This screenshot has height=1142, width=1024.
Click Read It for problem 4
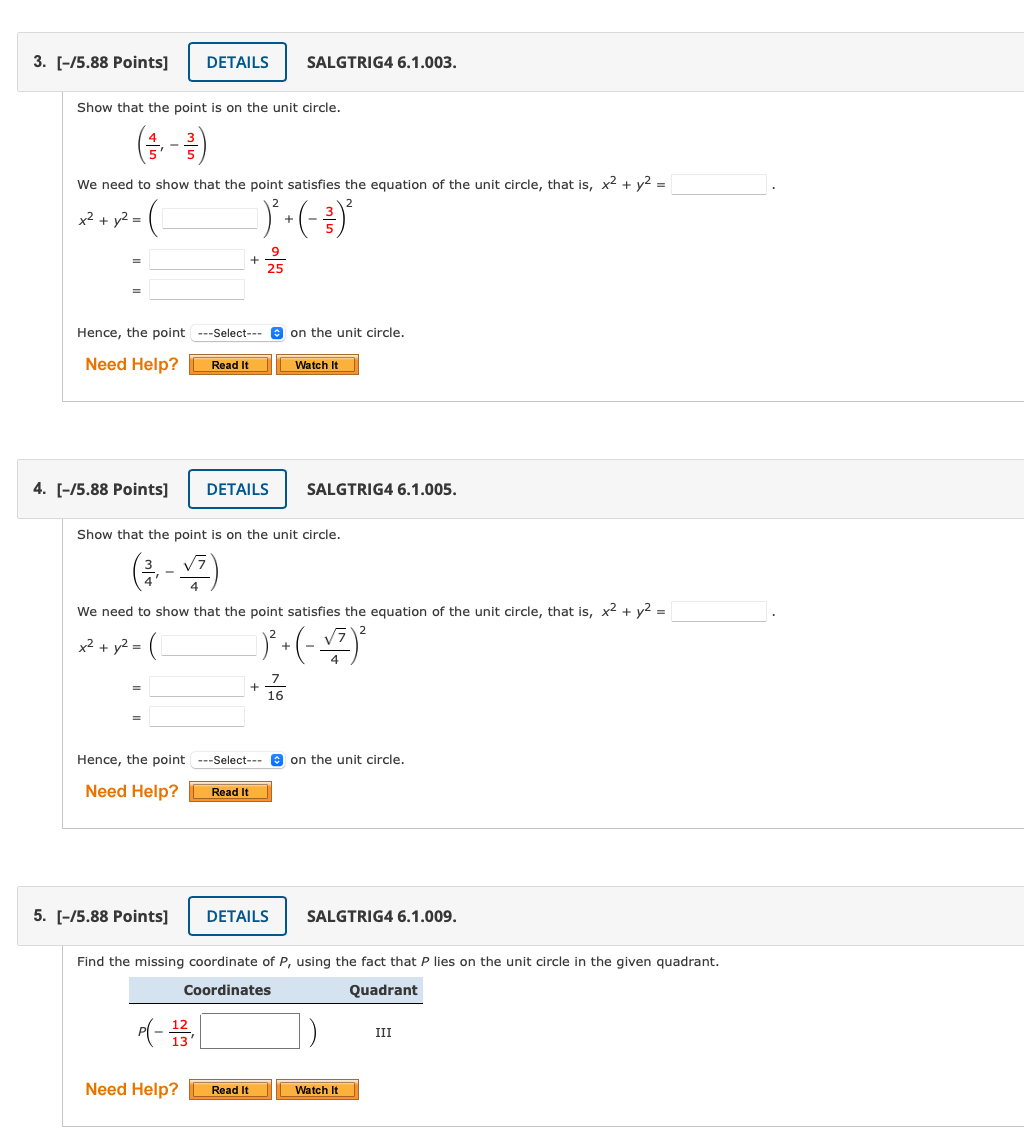(230, 791)
